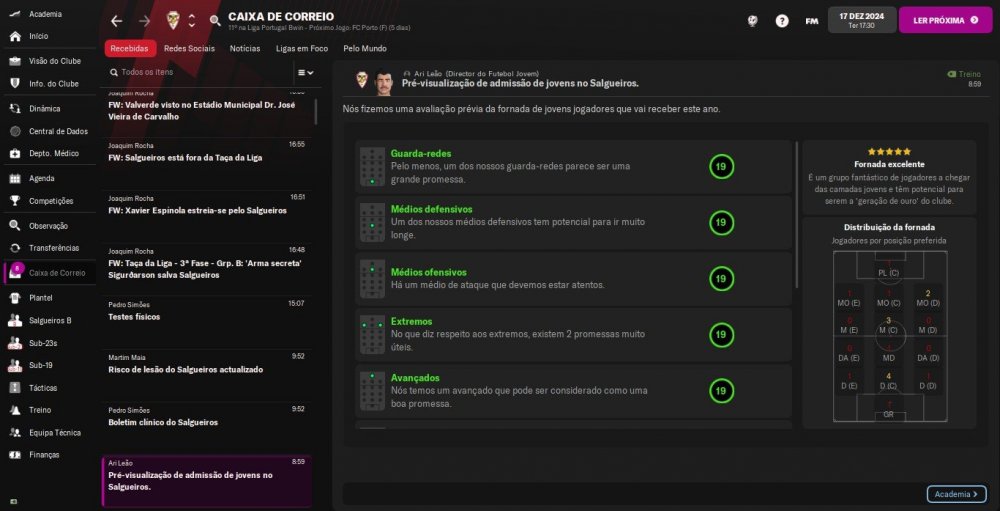Click the Academia button at bottom right

click(x=956, y=494)
